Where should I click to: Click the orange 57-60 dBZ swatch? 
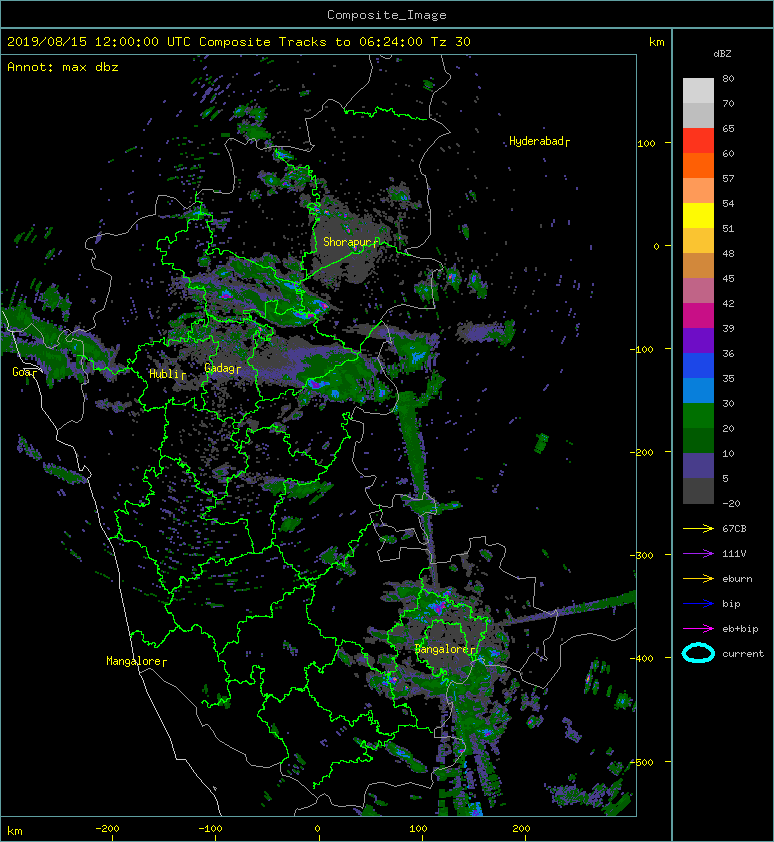point(698,166)
